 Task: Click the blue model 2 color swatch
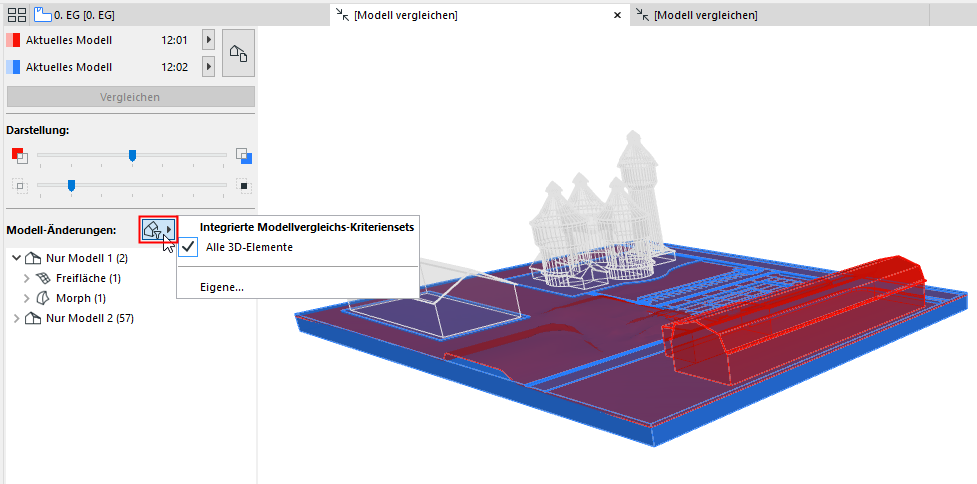tap(13, 67)
